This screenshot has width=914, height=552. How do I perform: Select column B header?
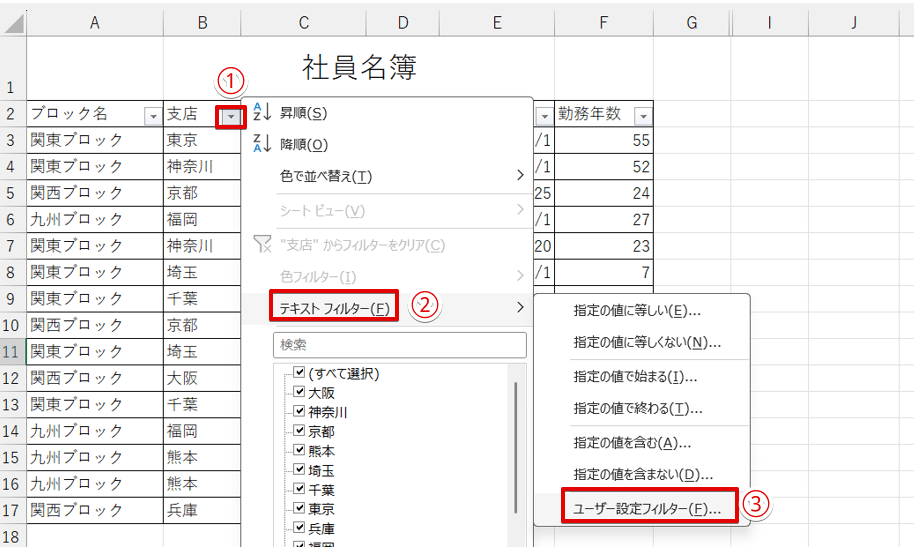202,23
